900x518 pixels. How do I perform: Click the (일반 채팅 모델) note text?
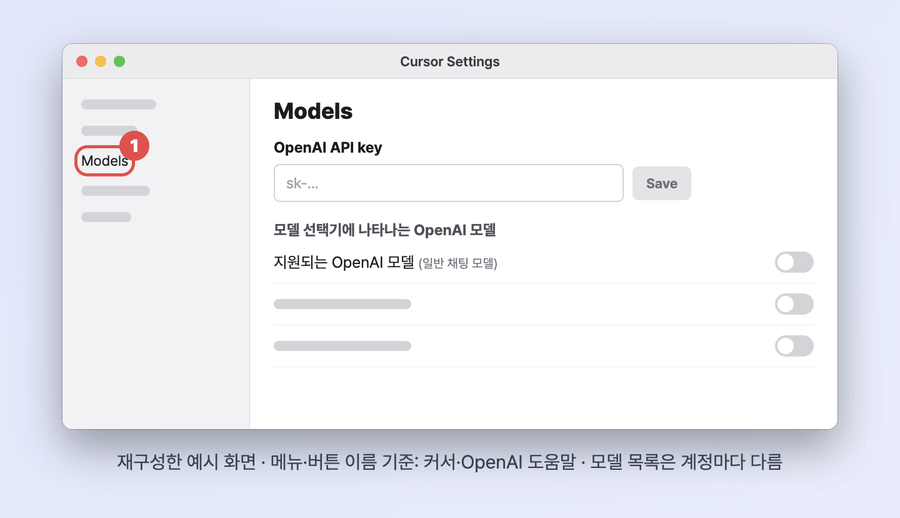click(457, 264)
